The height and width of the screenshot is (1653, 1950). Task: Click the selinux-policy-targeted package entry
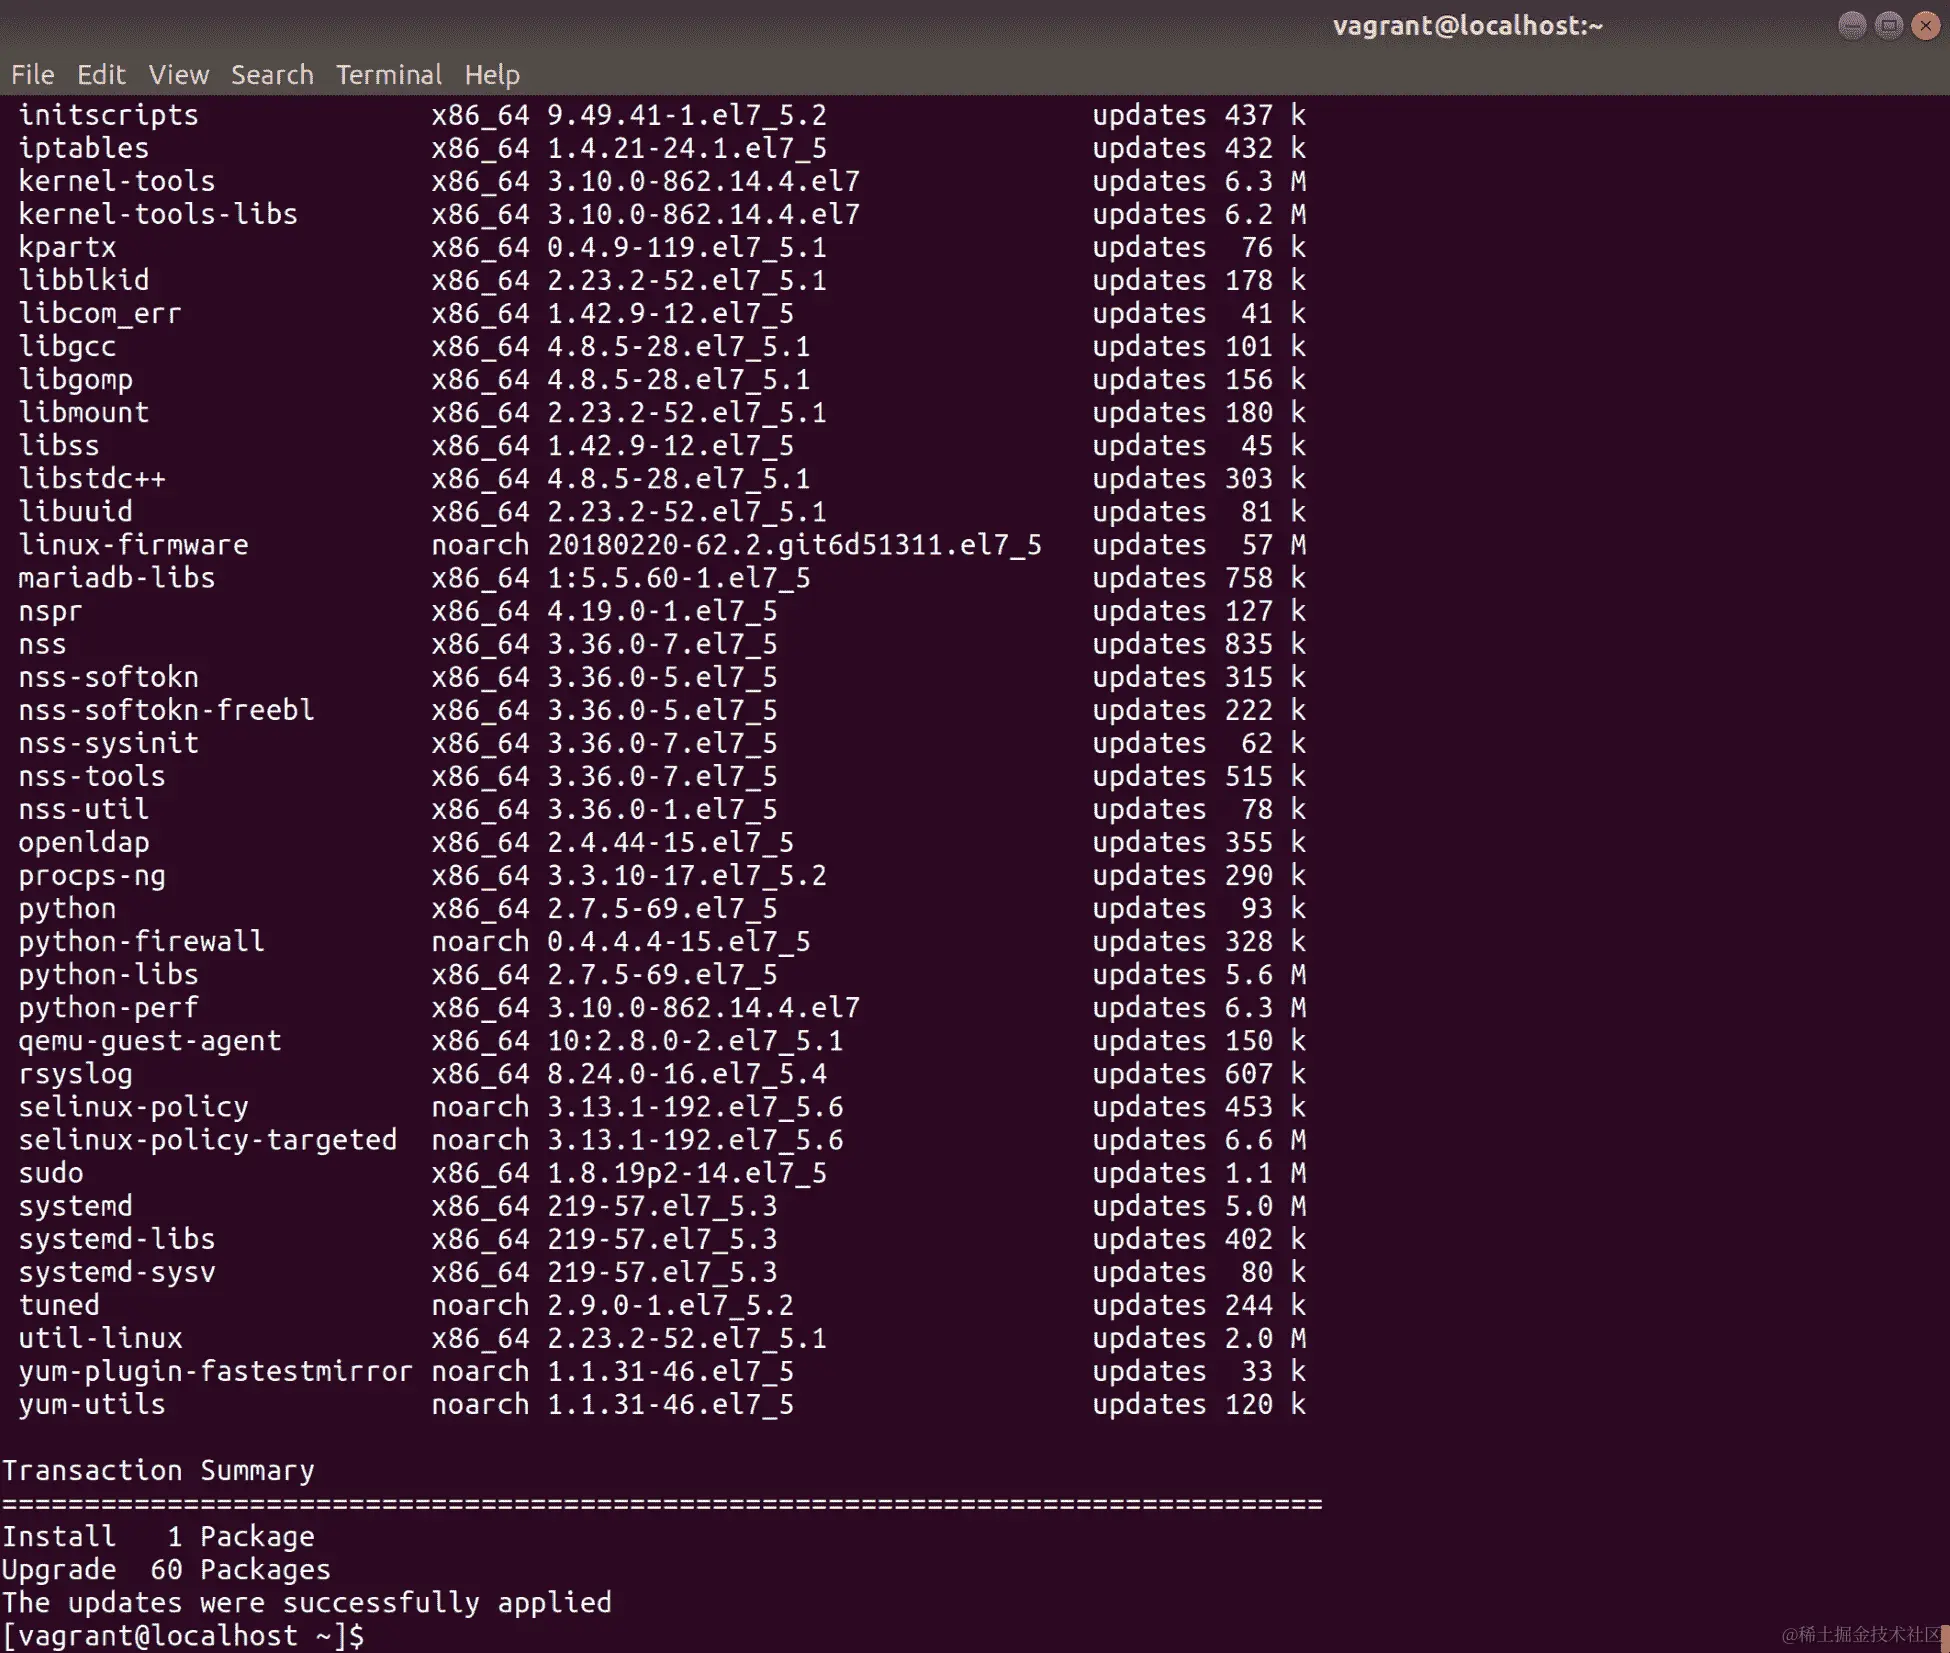[x=207, y=1140]
